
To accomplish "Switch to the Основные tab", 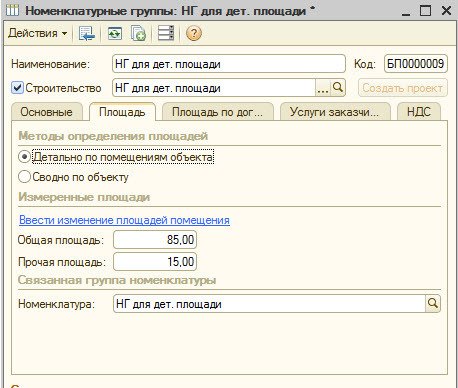I will click(x=47, y=112).
